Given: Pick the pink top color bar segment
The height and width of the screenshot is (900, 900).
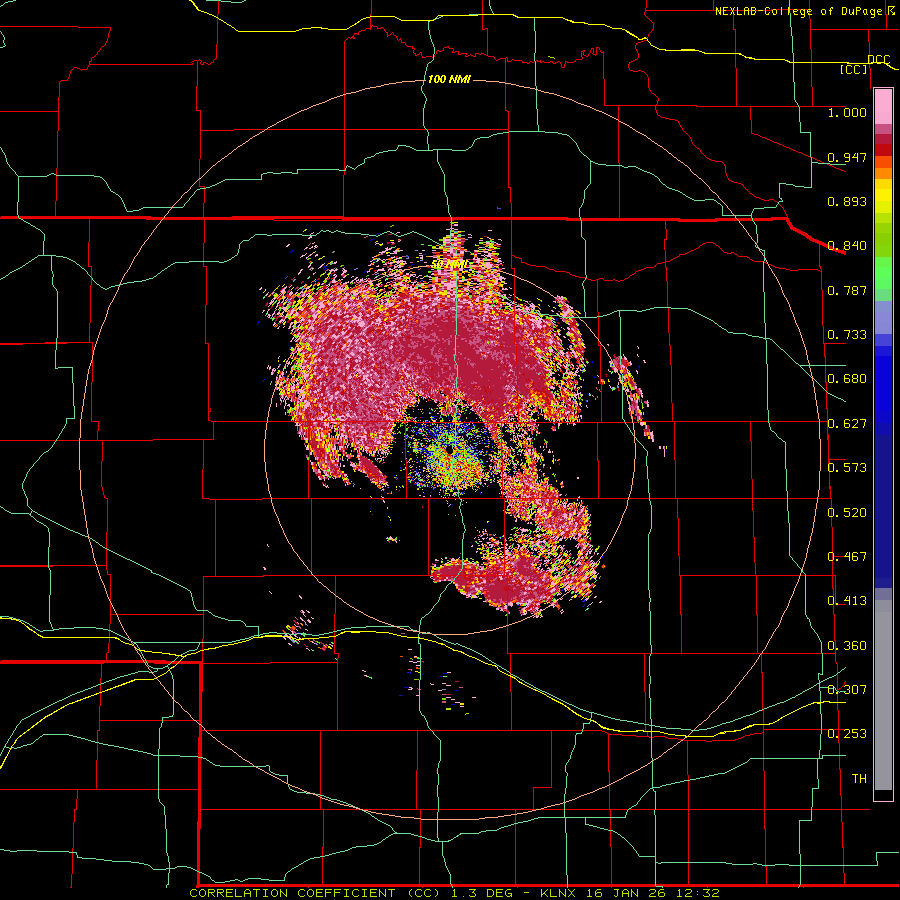Looking at the screenshot, I should [883, 107].
